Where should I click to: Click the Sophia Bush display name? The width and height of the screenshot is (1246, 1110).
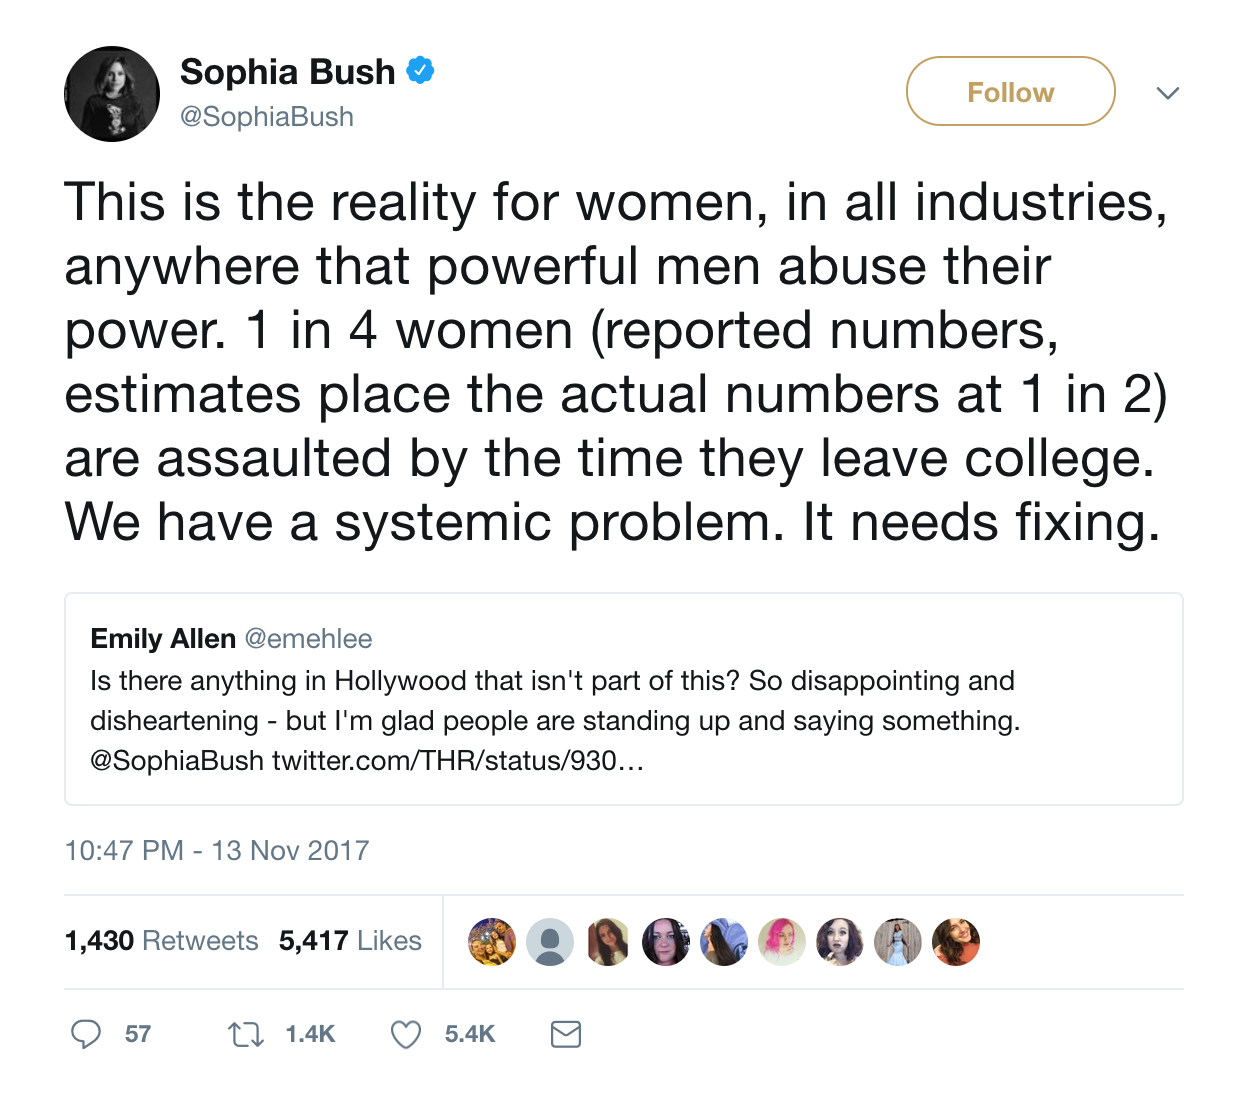[288, 72]
